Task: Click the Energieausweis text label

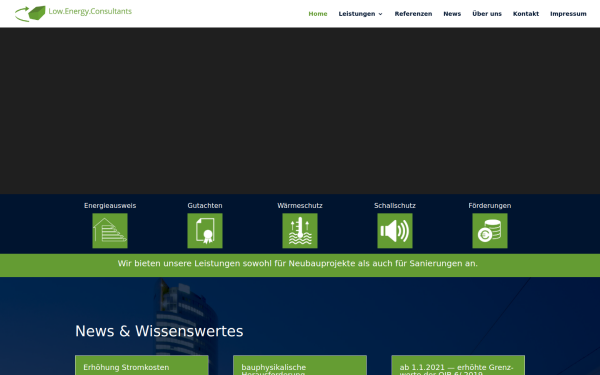Action: [110, 205]
